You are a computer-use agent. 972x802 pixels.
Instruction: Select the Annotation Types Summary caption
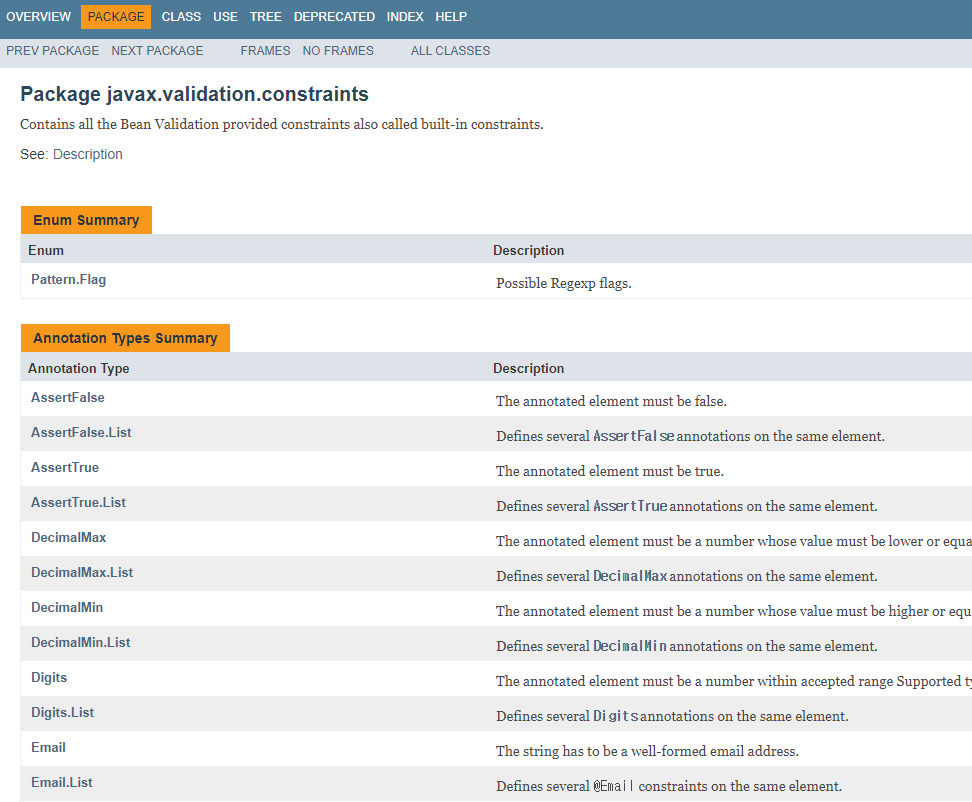tap(125, 338)
